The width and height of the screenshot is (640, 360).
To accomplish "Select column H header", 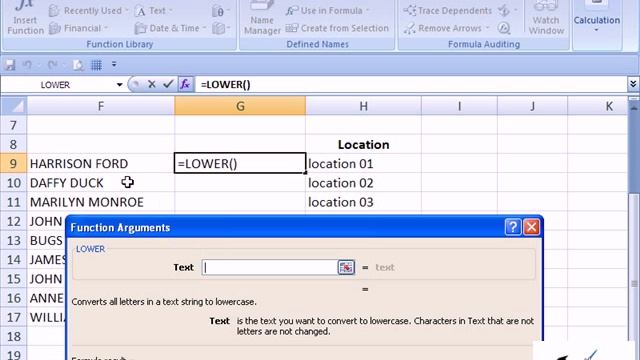I will coord(363,106).
